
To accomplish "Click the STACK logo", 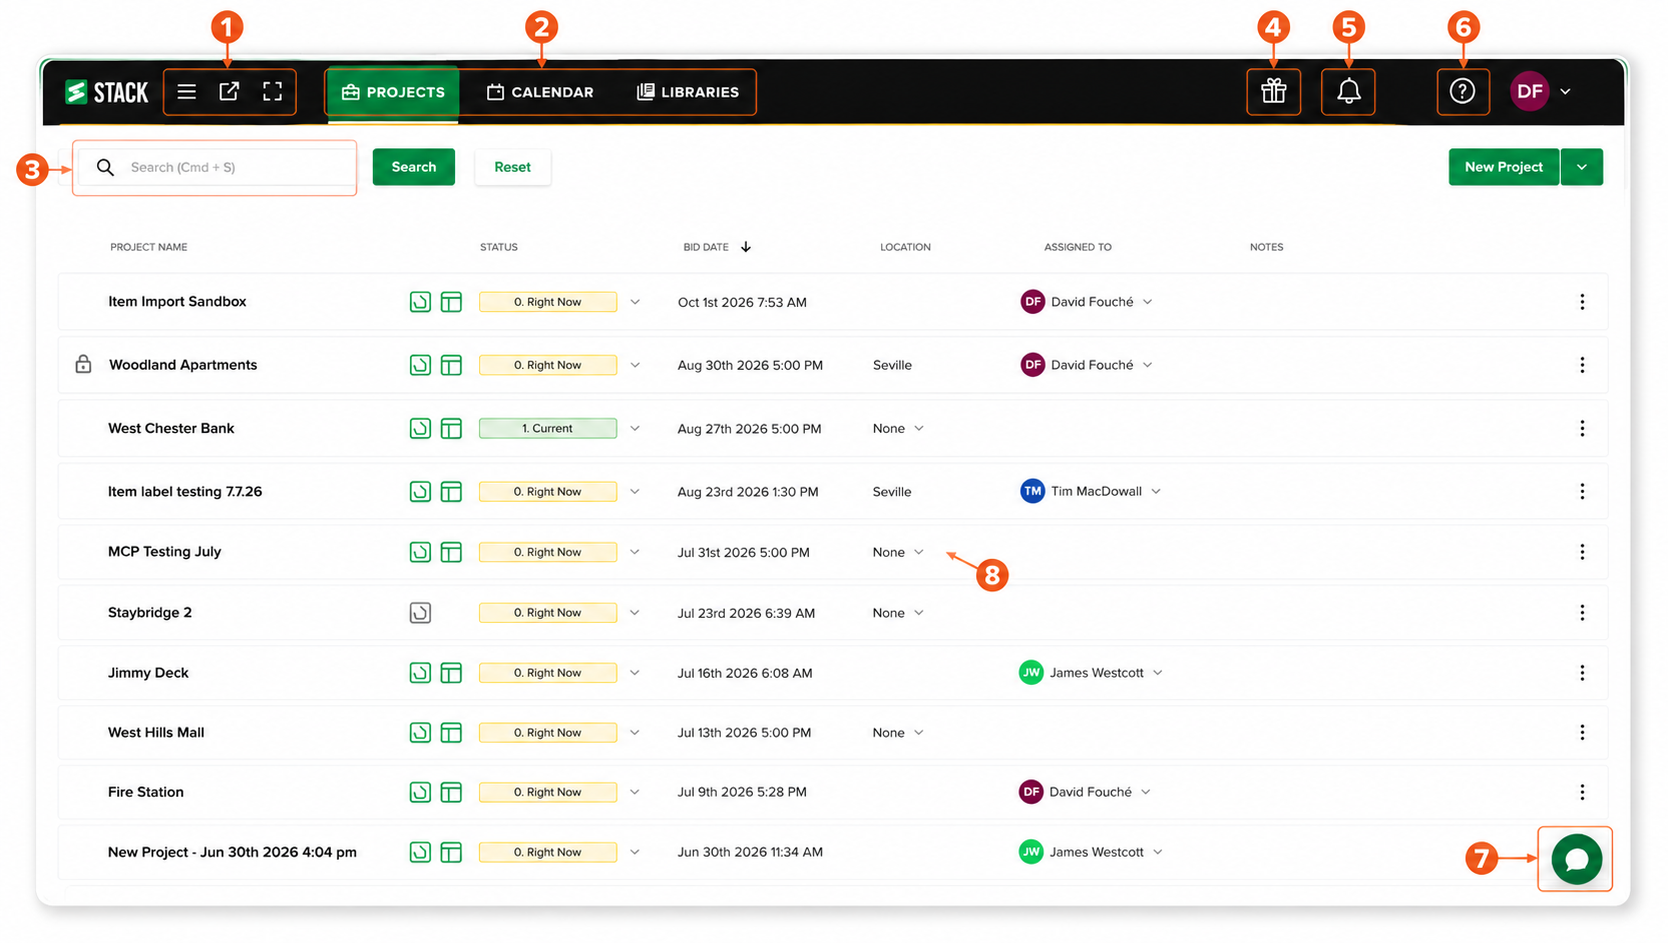I will (x=106, y=92).
